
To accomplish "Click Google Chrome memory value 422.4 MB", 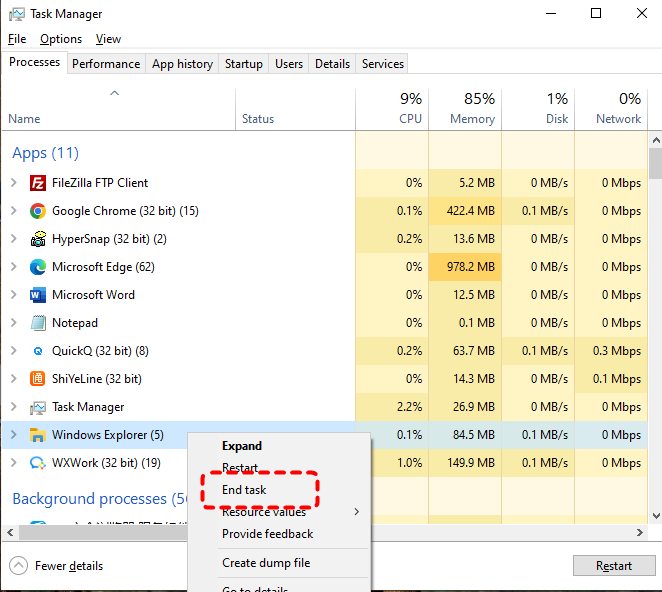I will [x=470, y=211].
